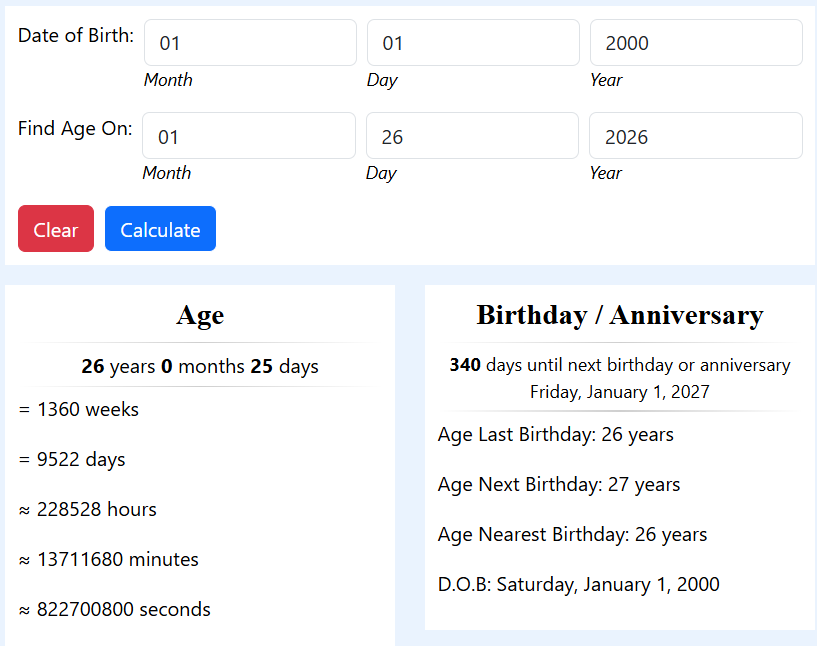Click the 228528 hours result line
Screen dimensions: 817x646
[x=96, y=509]
